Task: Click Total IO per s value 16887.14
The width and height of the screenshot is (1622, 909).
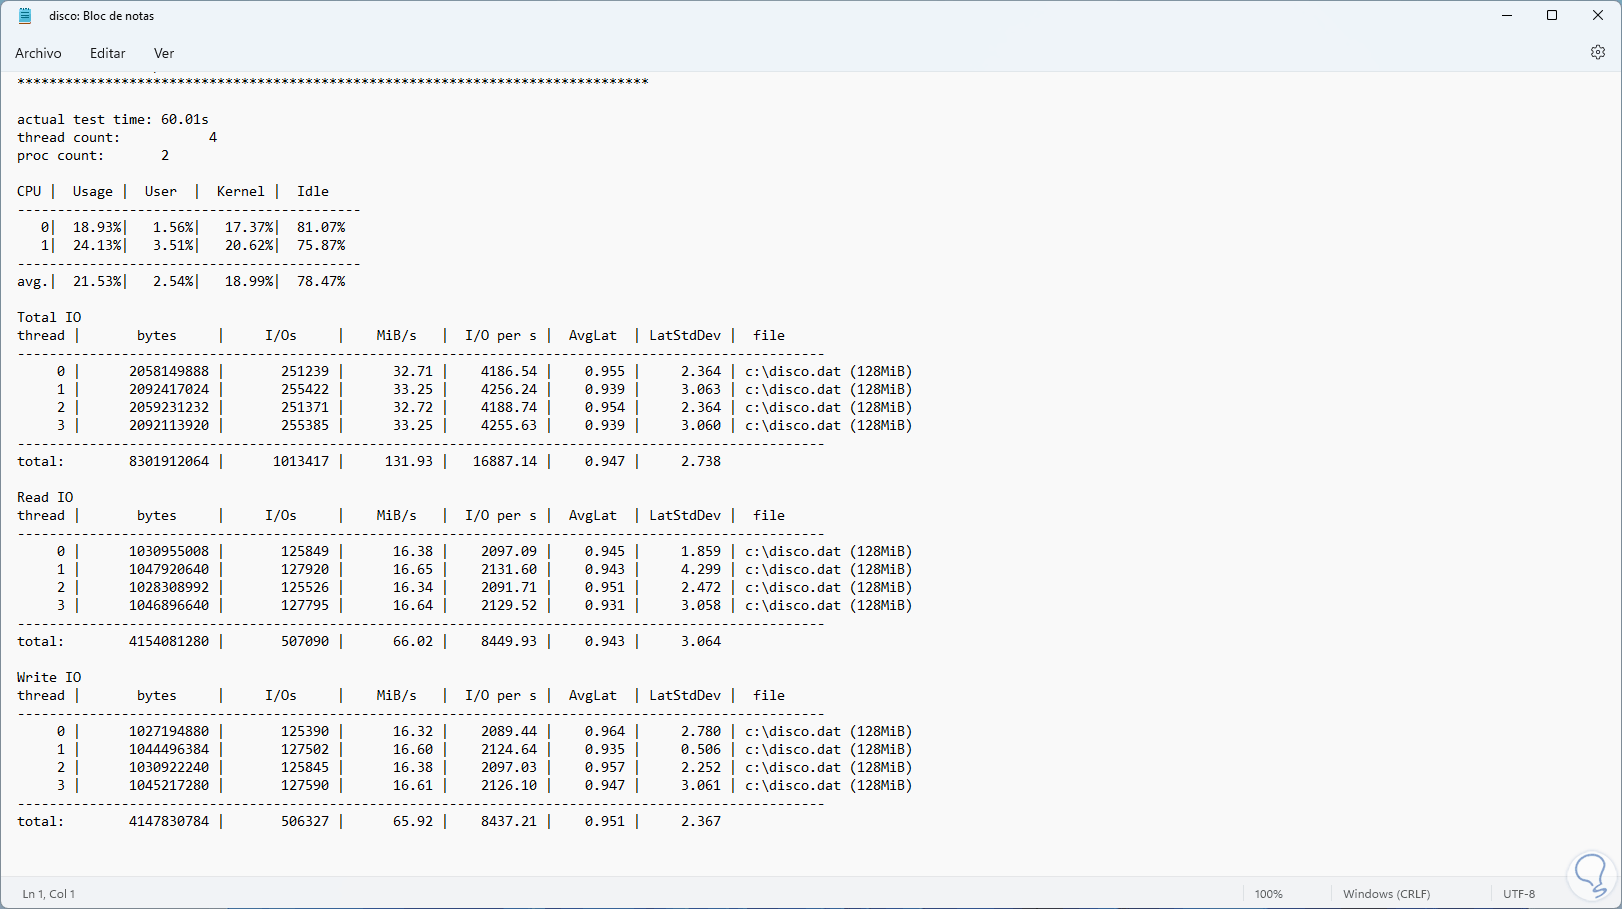Action: tap(505, 461)
